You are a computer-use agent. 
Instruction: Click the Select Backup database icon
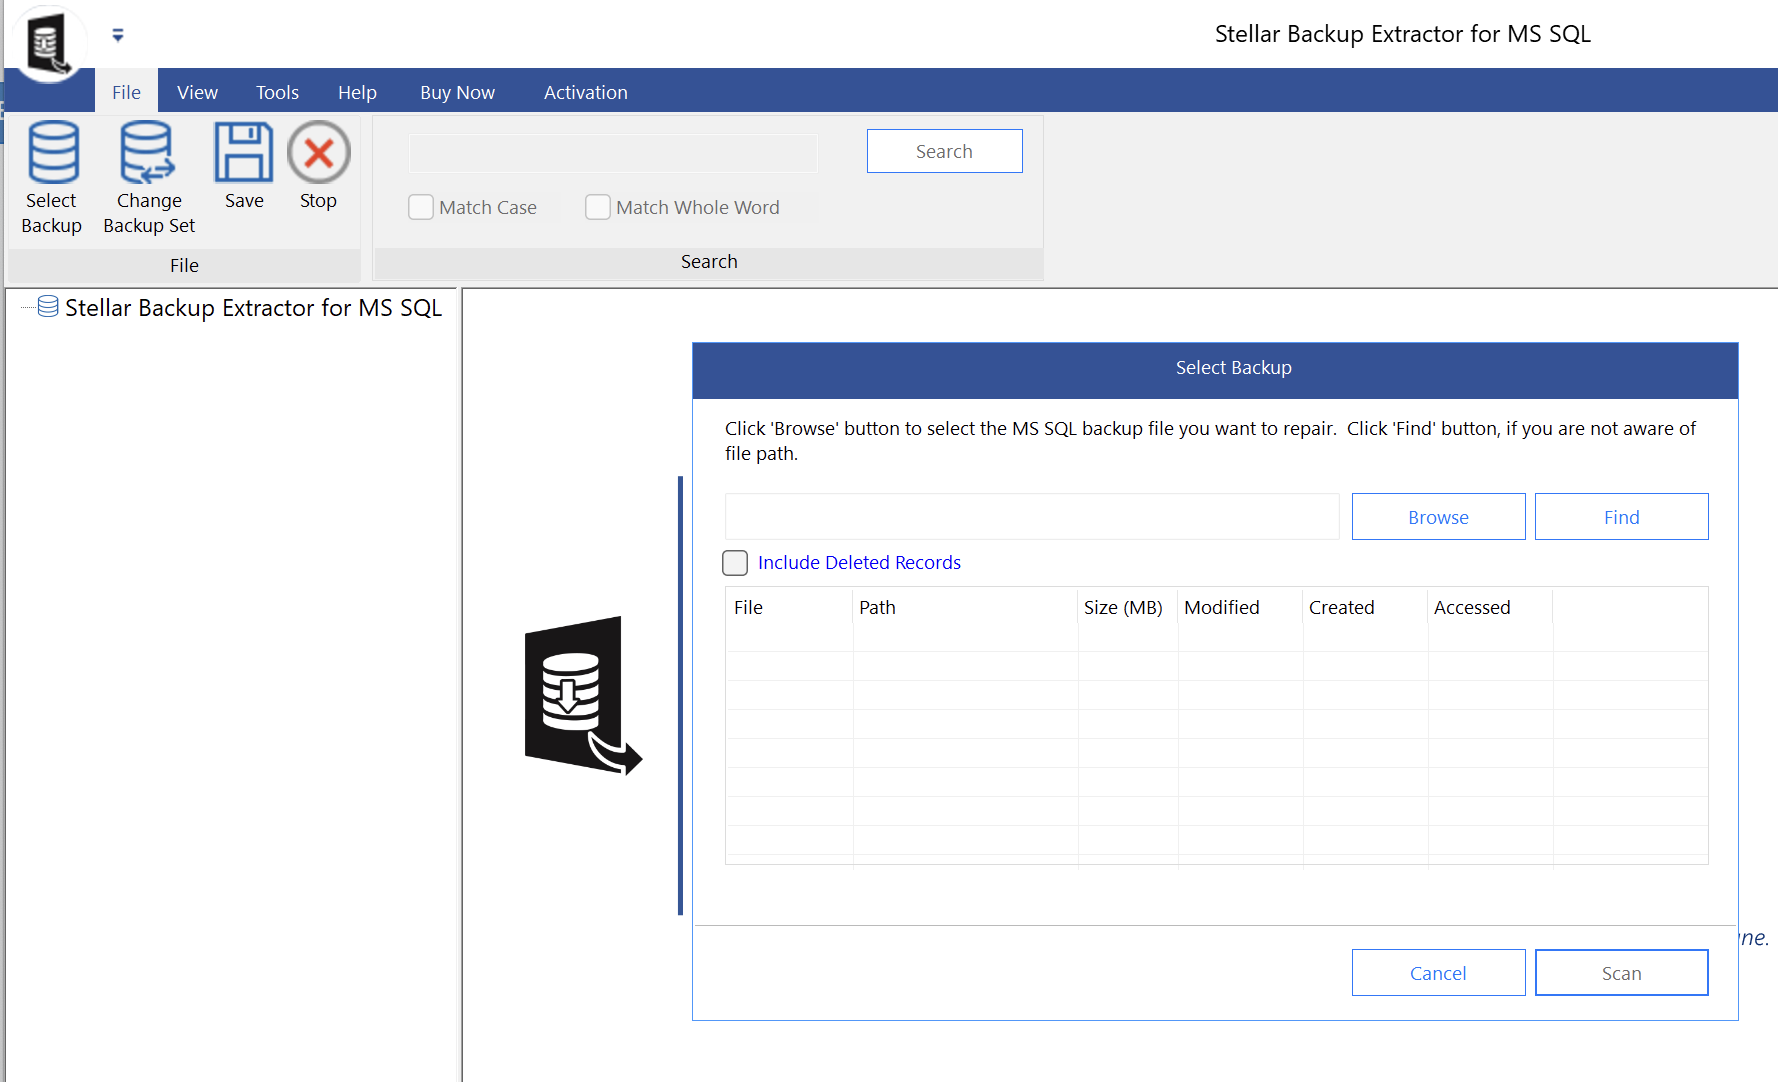click(x=52, y=152)
